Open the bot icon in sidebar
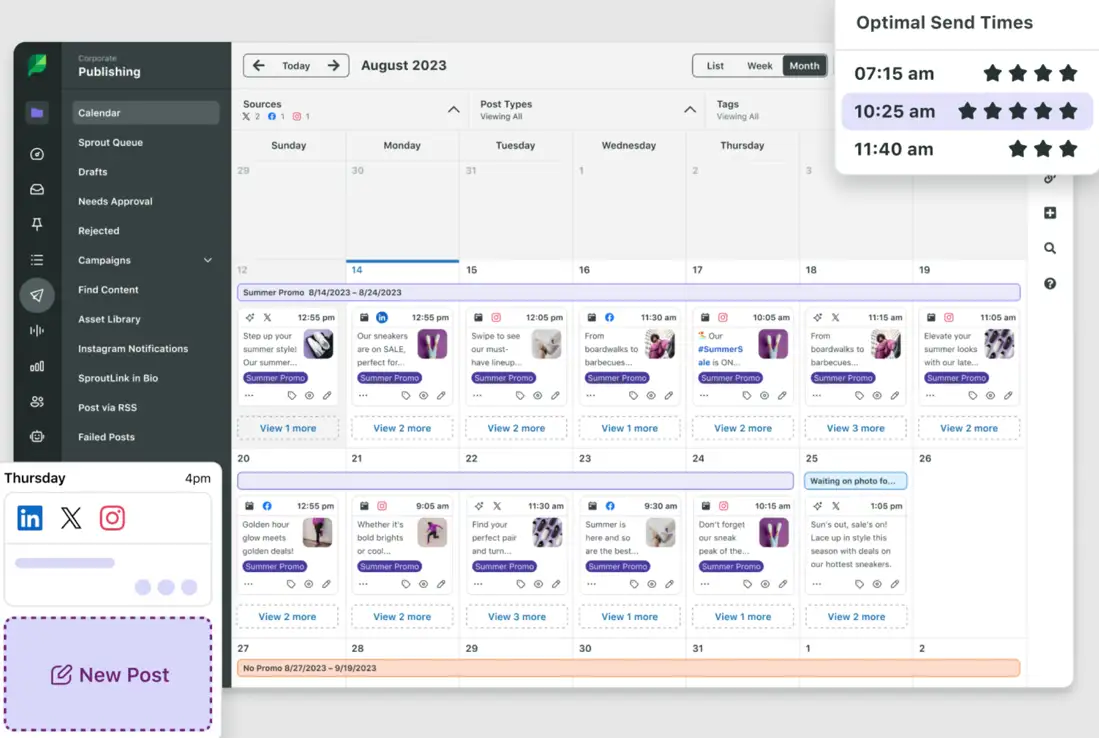This screenshot has width=1099, height=738. 37,437
